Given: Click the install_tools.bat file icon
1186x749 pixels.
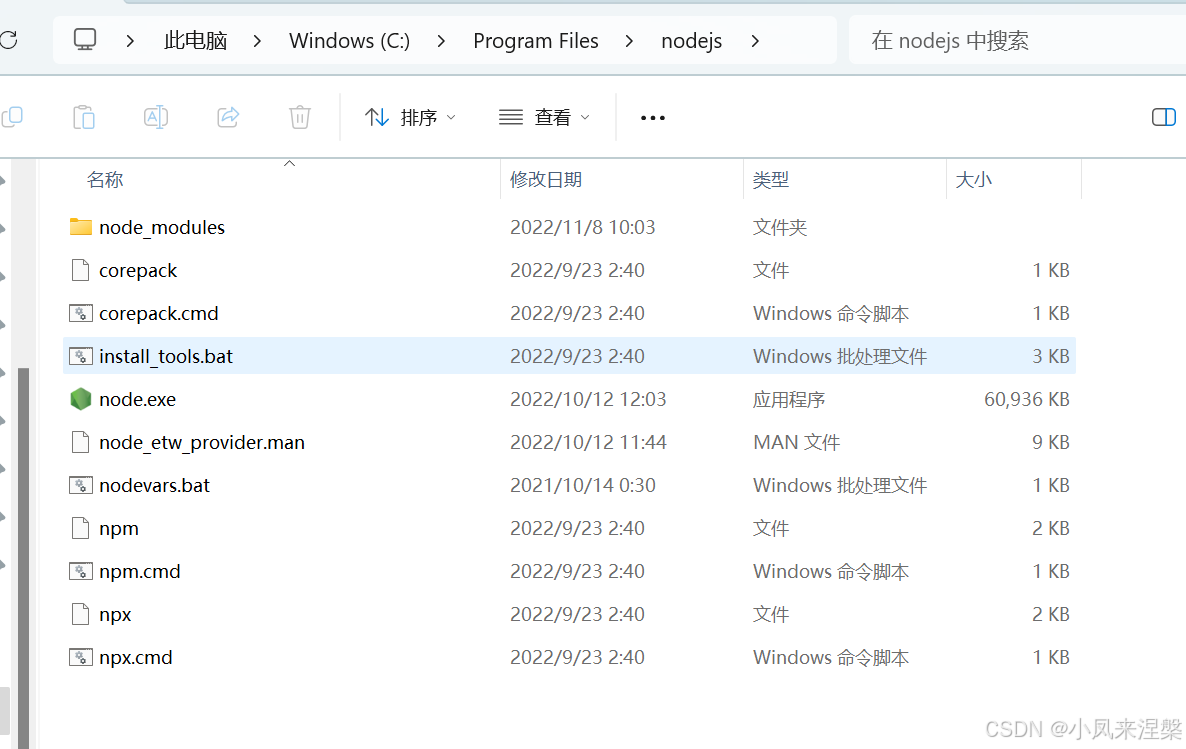Looking at the screenshot, I should 81,356.
